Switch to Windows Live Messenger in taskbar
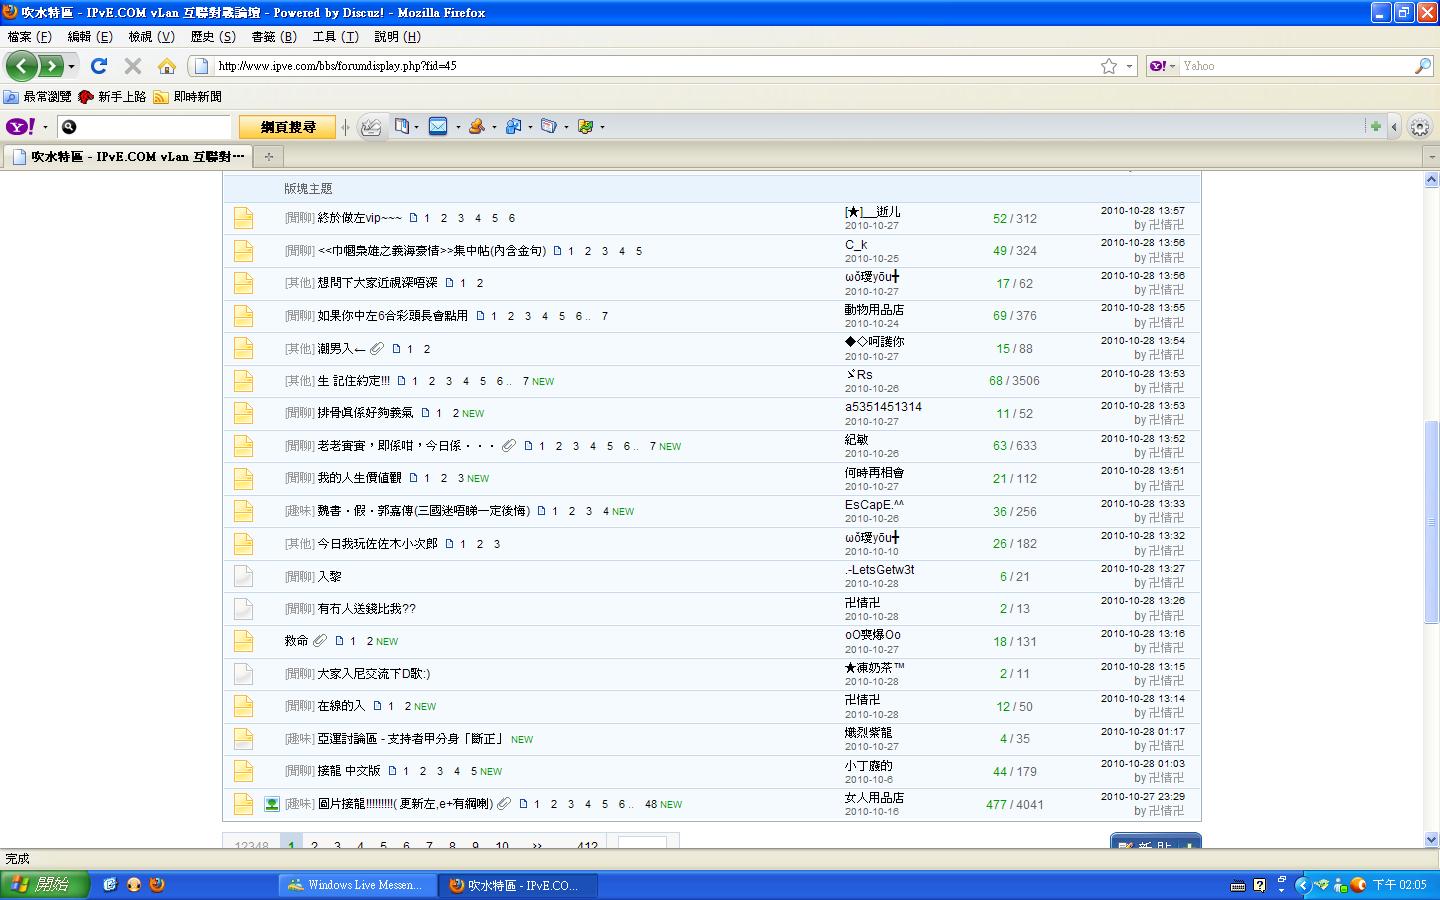 pos(355,885)
